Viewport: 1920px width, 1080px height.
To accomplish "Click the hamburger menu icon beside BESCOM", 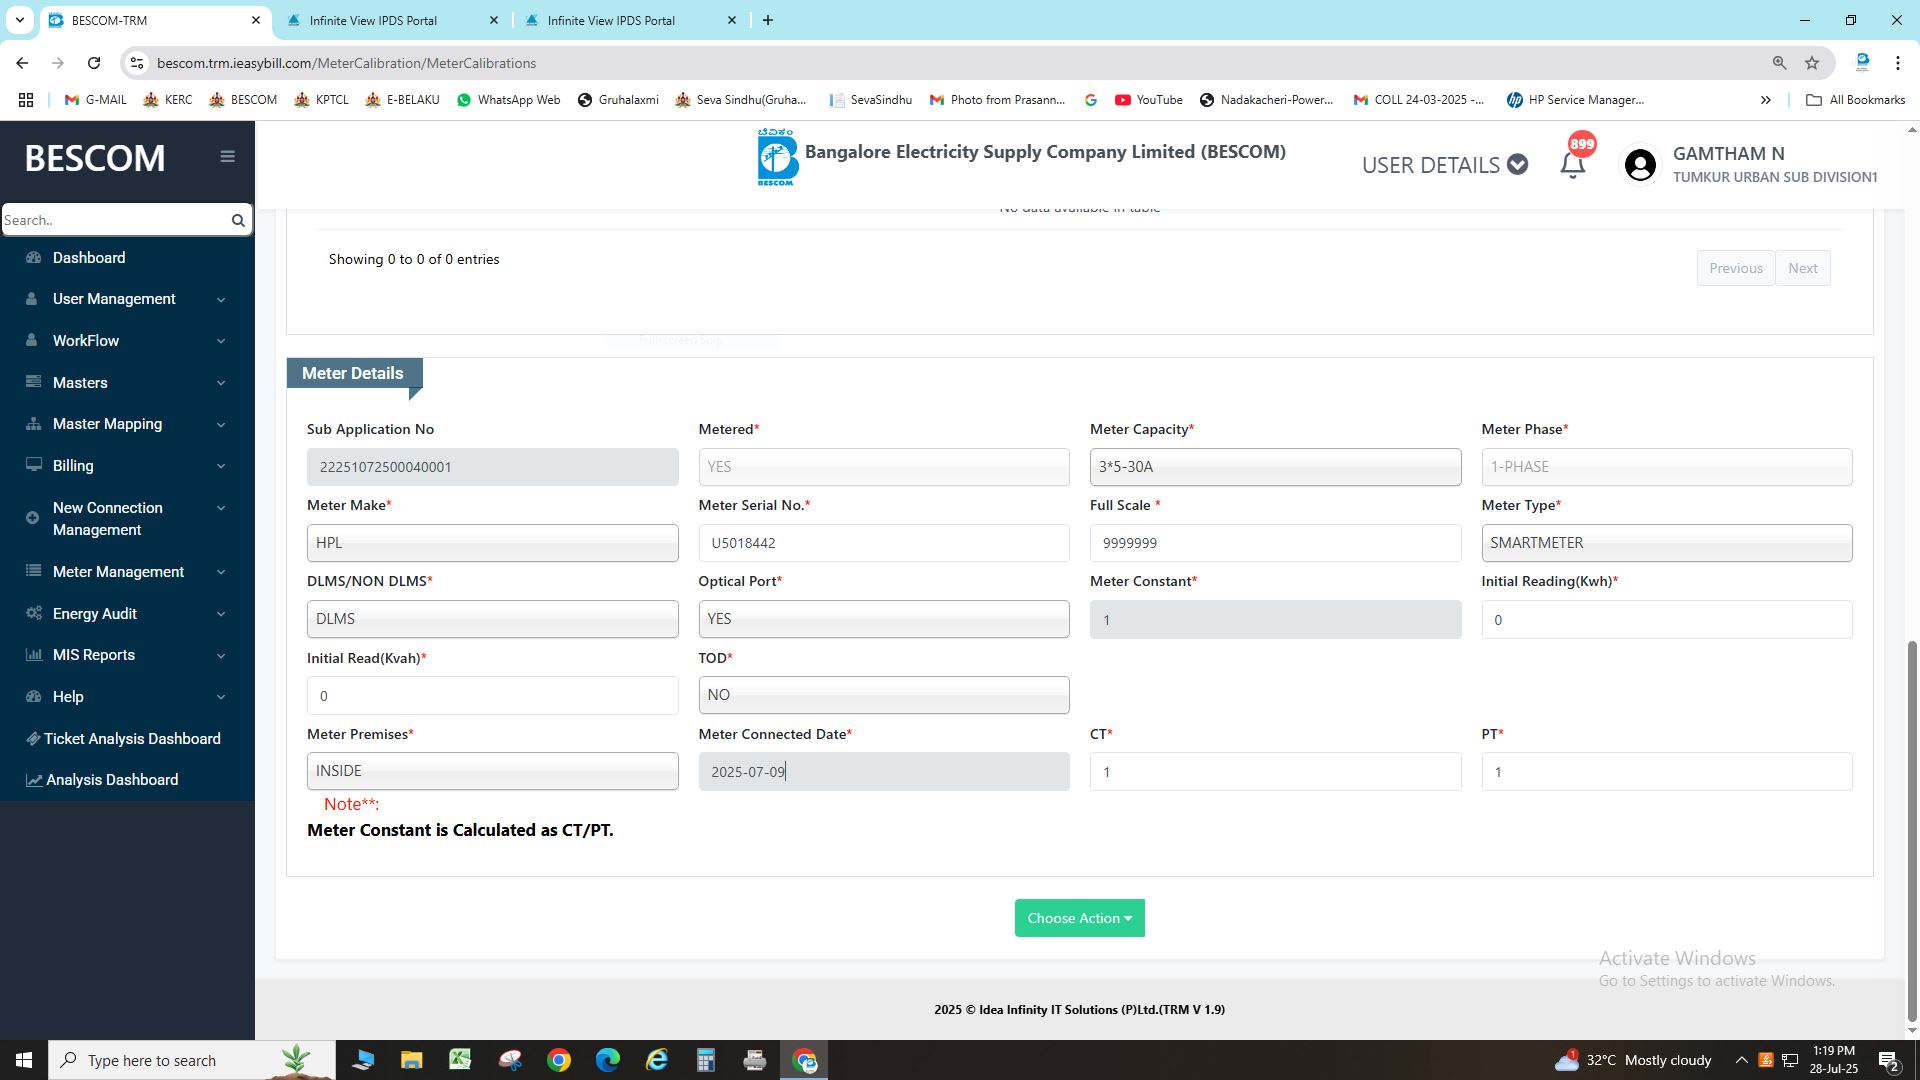I will [227, 157].
